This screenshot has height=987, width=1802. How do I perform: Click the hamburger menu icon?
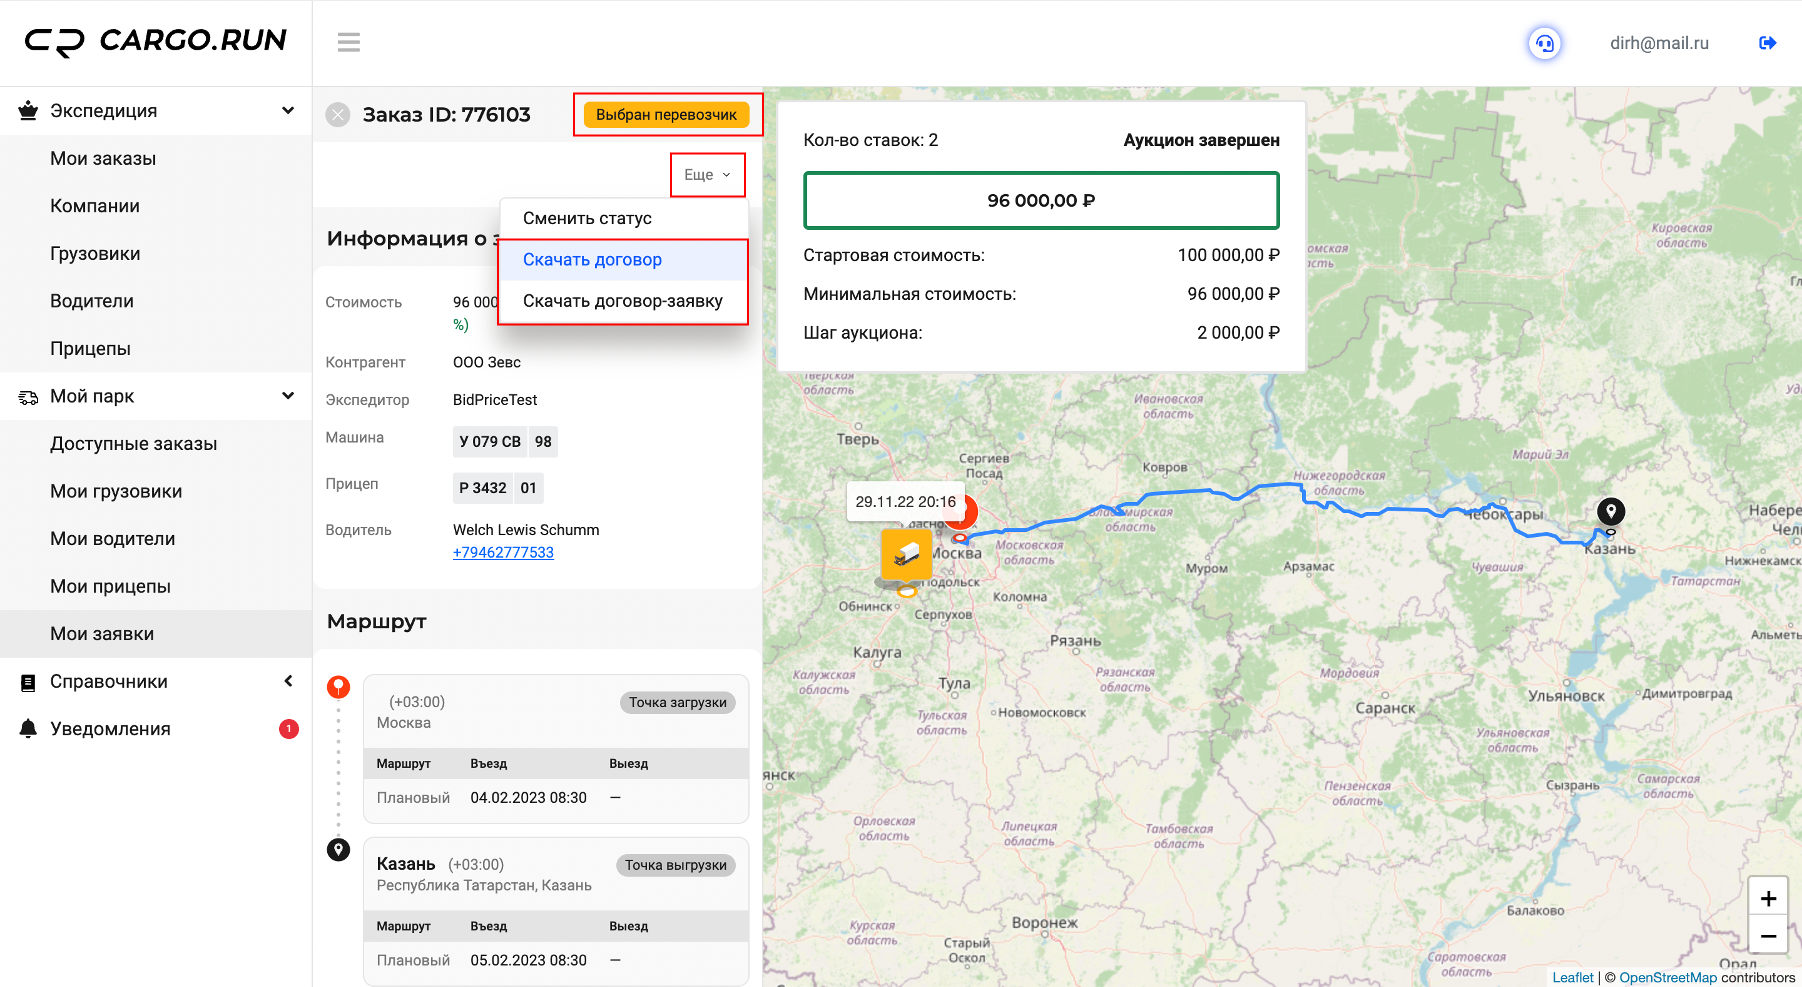coord(348,42)
